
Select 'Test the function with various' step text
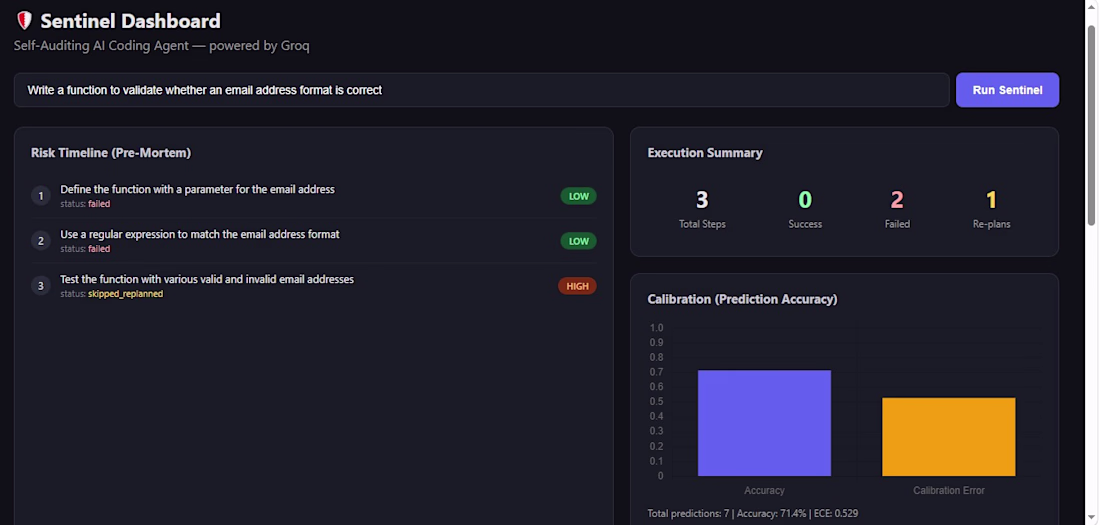207,279
